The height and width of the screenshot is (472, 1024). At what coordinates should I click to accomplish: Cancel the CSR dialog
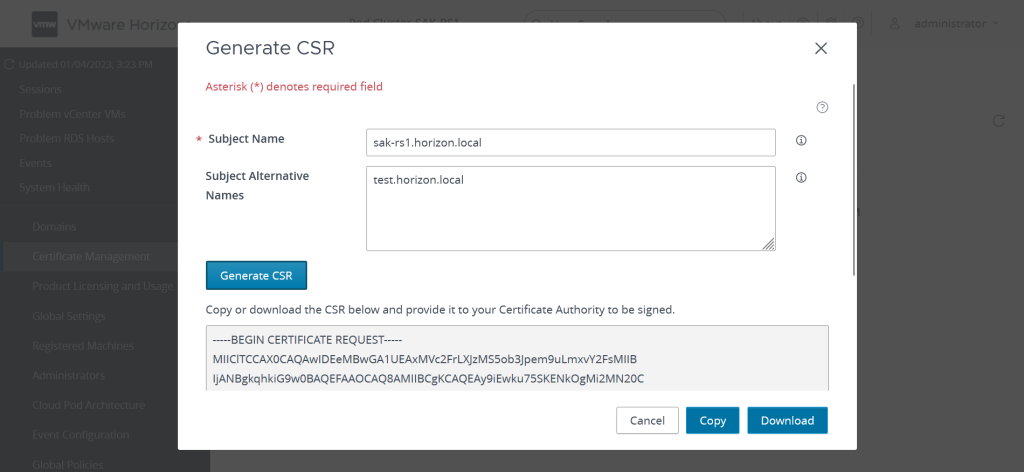647,420
